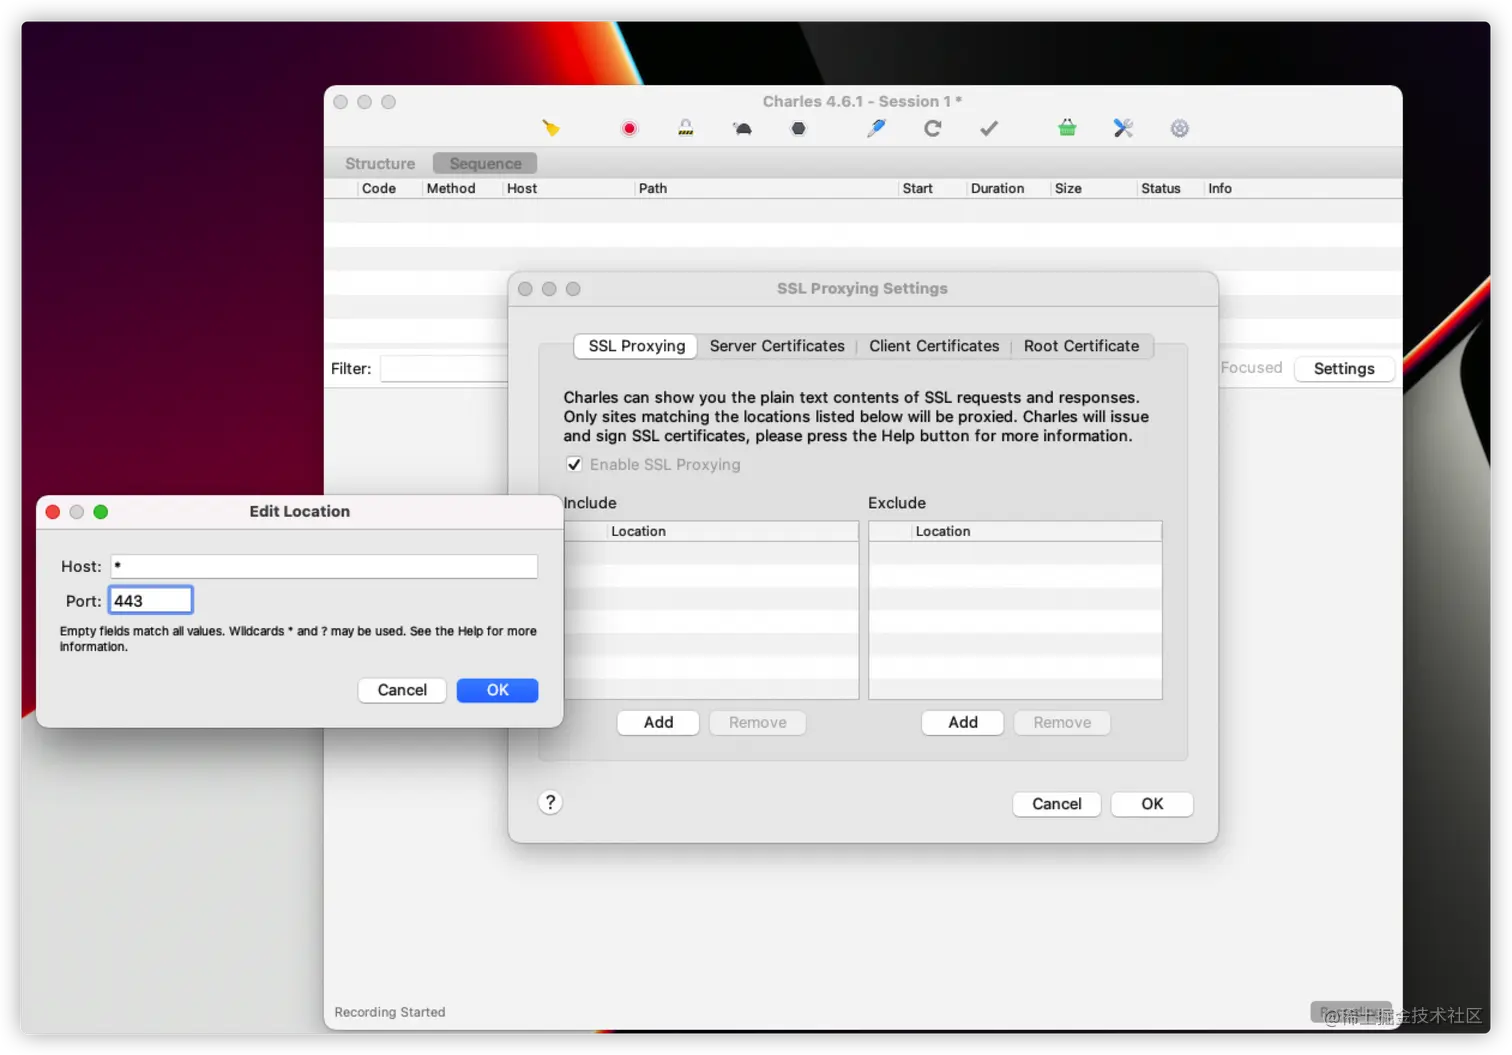
Task: Select the compose pen icon
Action: point(876,128)
